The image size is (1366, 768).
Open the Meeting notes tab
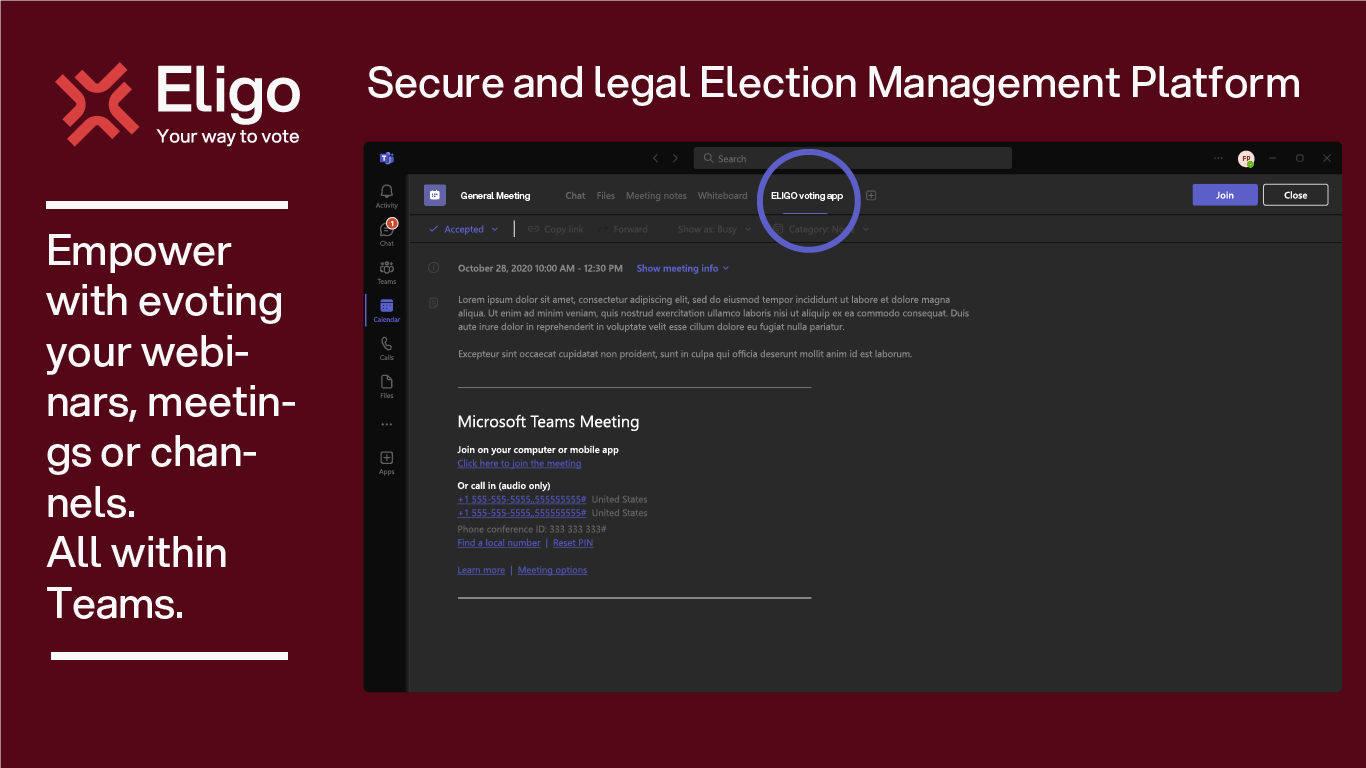(656, 196)
